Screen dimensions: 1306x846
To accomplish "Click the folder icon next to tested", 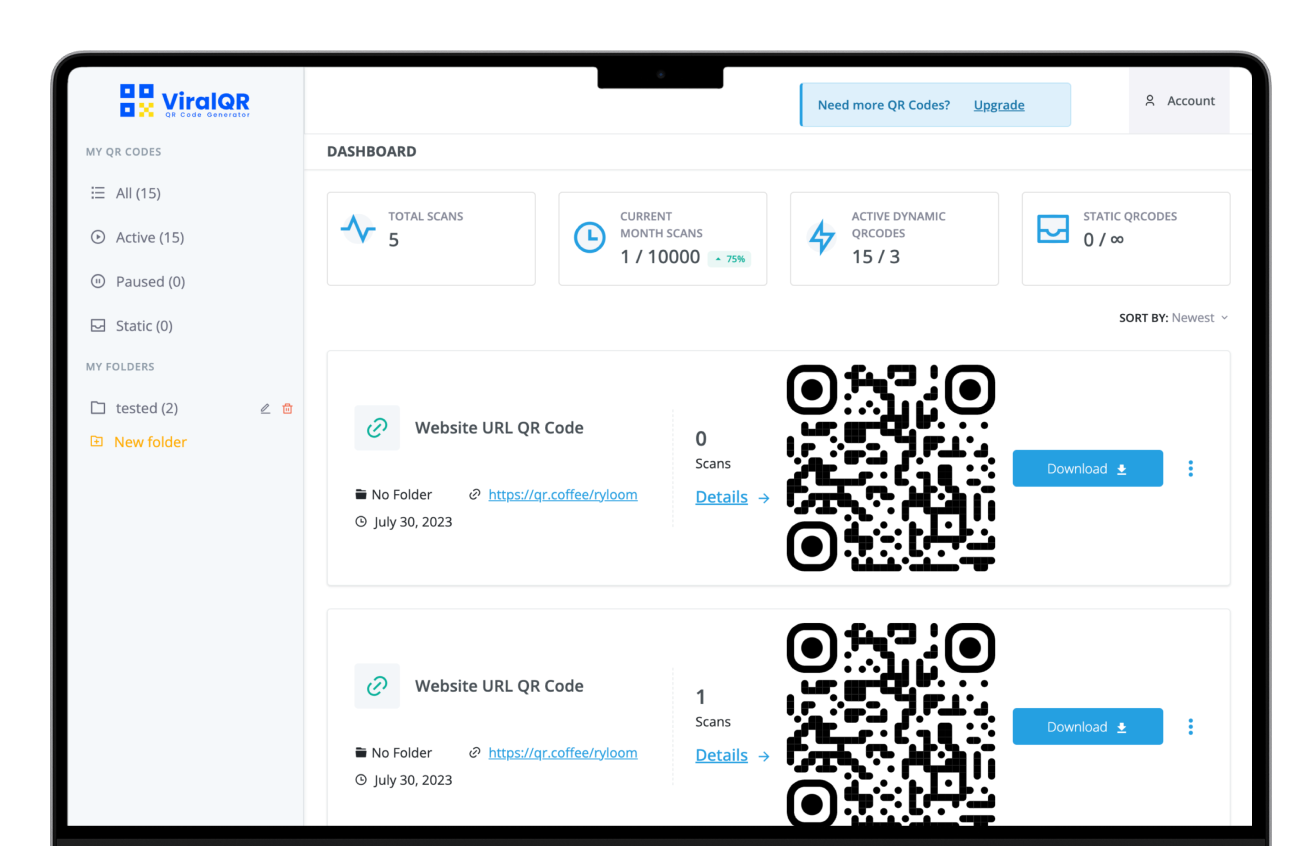I will tap(97, 407).
